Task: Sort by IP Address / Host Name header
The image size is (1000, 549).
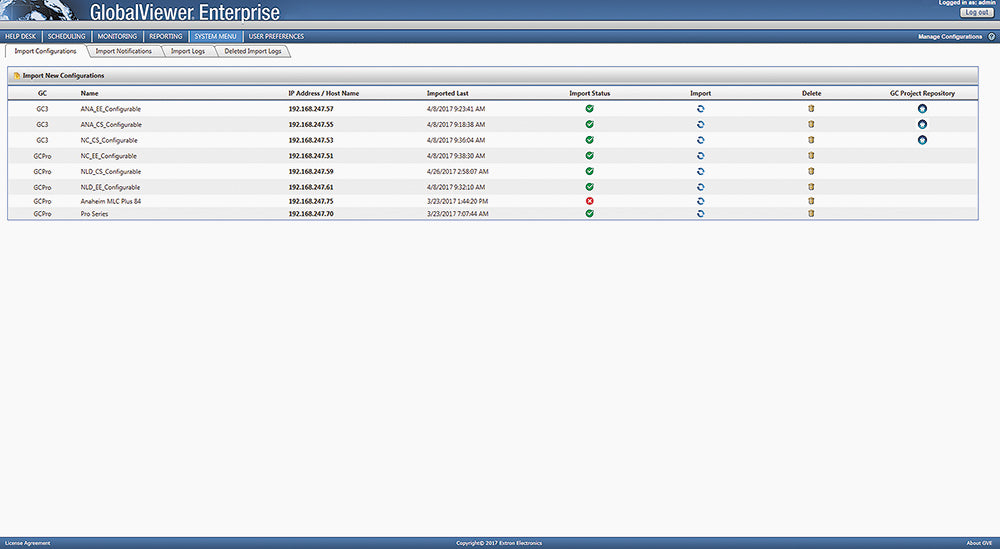Action: (323, 93)
